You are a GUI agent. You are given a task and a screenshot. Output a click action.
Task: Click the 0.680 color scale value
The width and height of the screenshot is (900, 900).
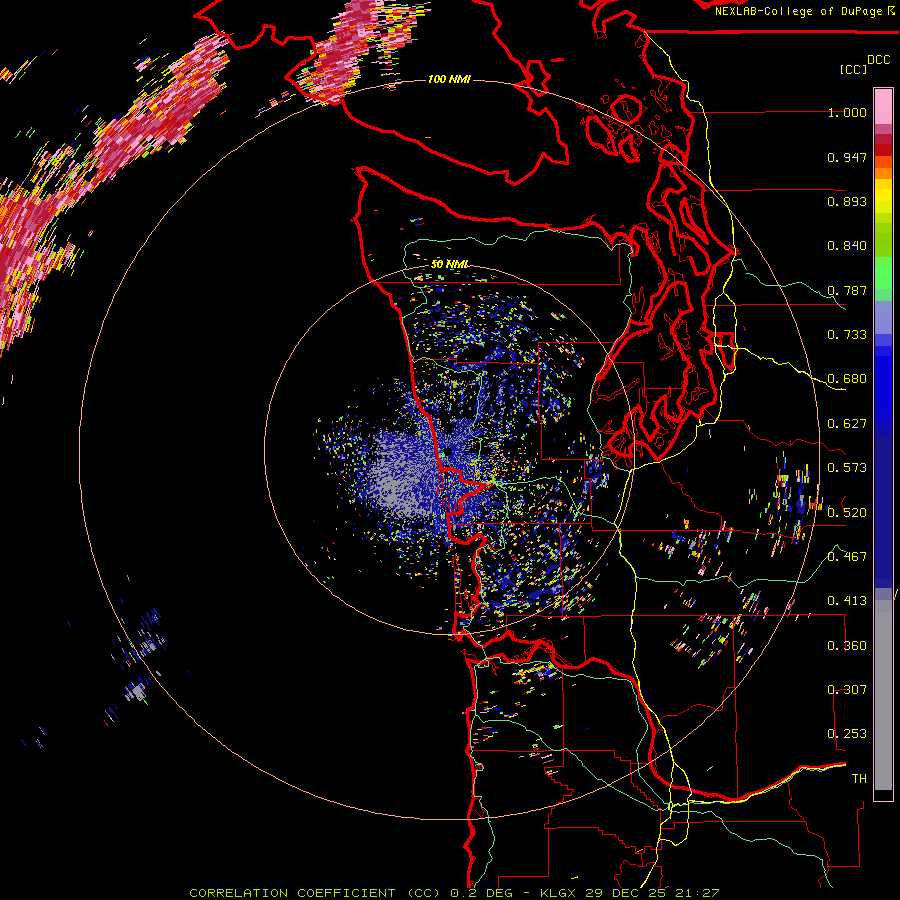click(847, 379)
